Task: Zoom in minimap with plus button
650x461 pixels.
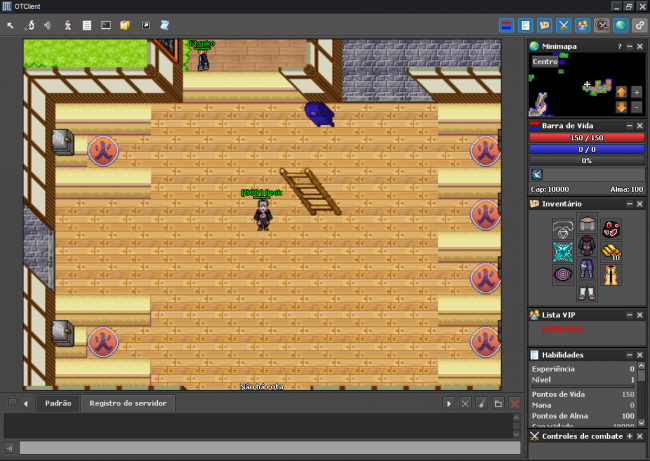Action: coord(637,92)
